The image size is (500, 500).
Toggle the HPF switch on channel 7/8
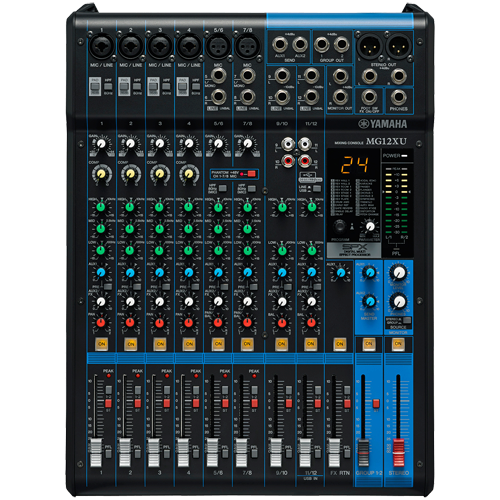click(x=252, y=188)
